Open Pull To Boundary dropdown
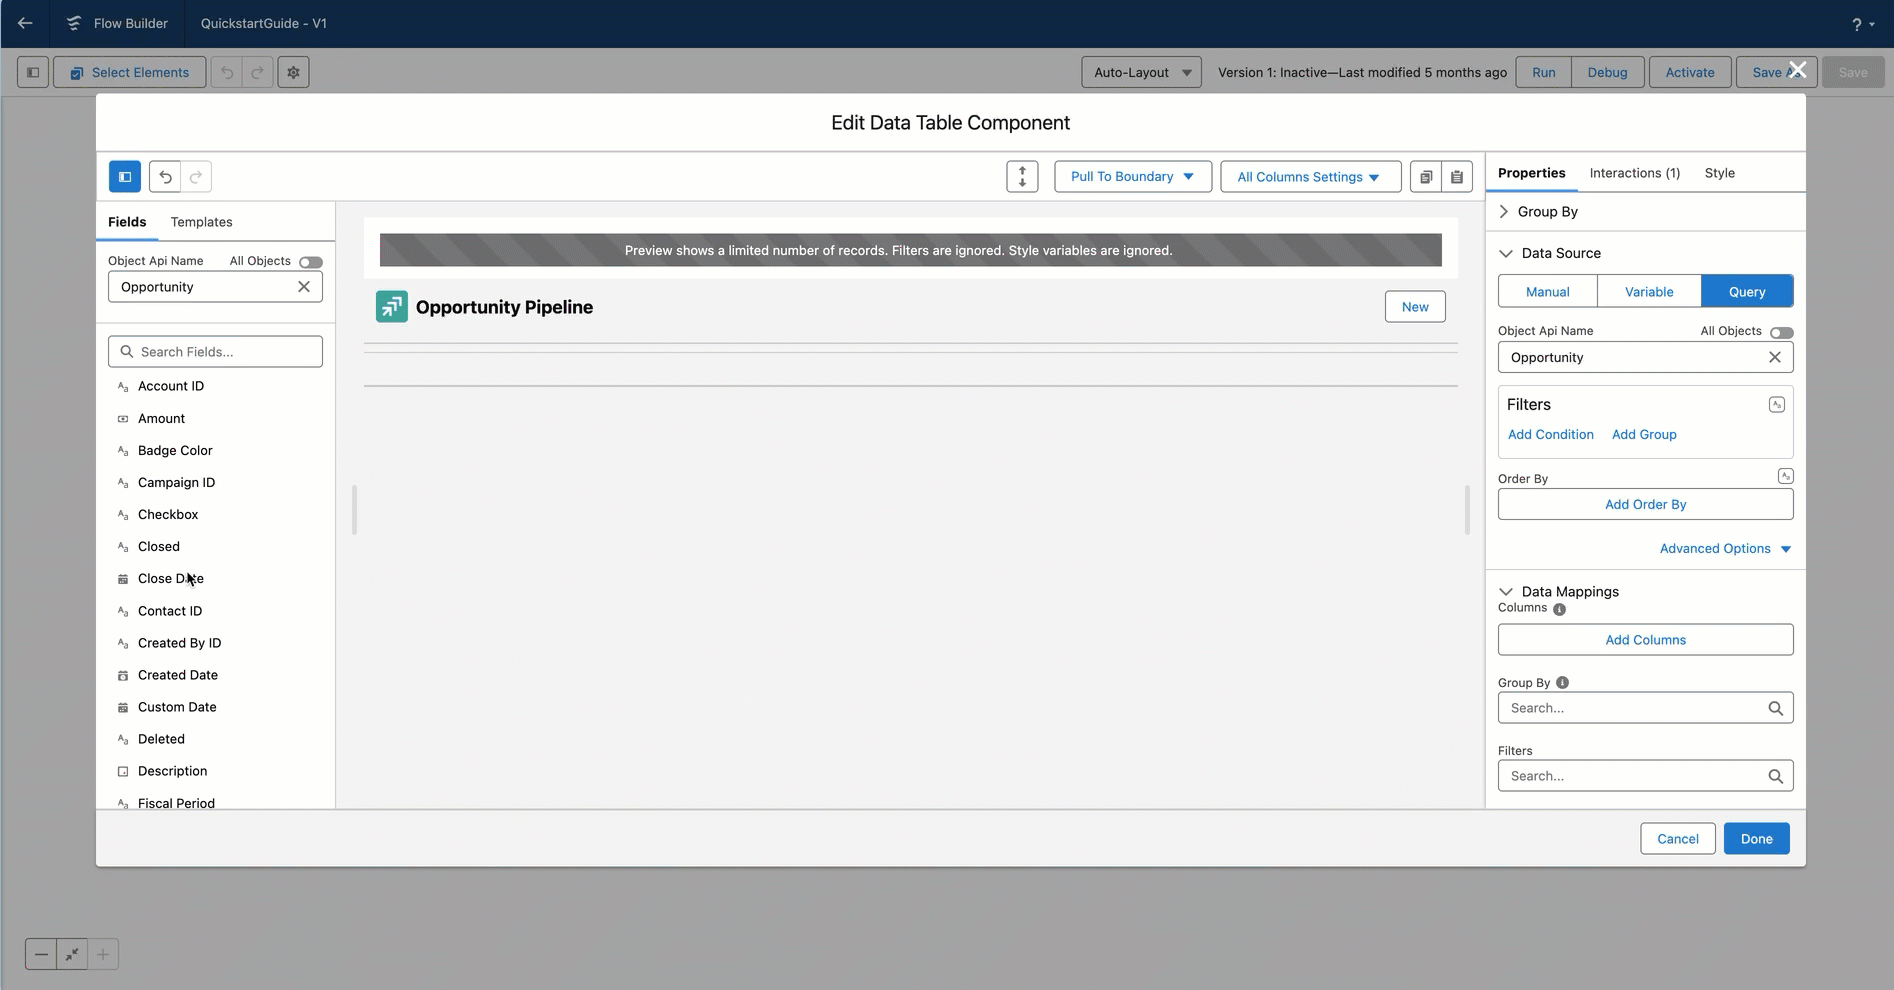Screen dimensions: 1894x990 click(1133, 177)
